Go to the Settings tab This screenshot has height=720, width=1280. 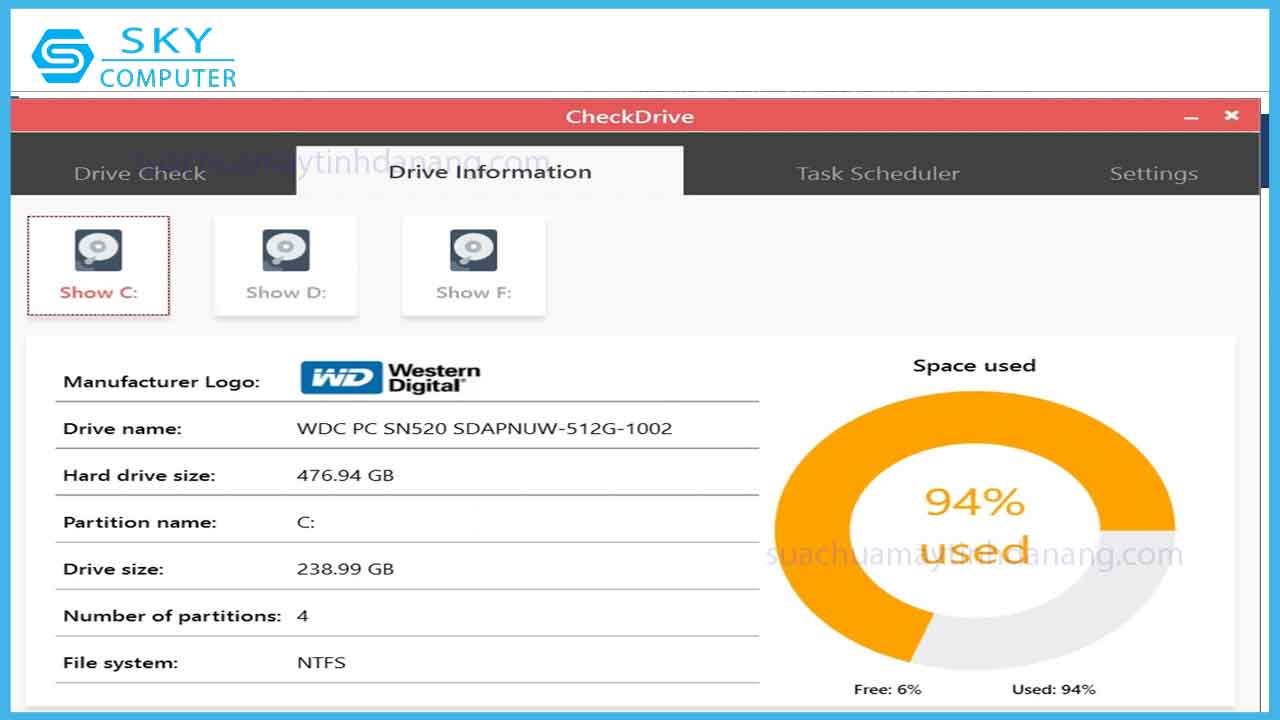pyautogui.click(x=1153, y=173)
